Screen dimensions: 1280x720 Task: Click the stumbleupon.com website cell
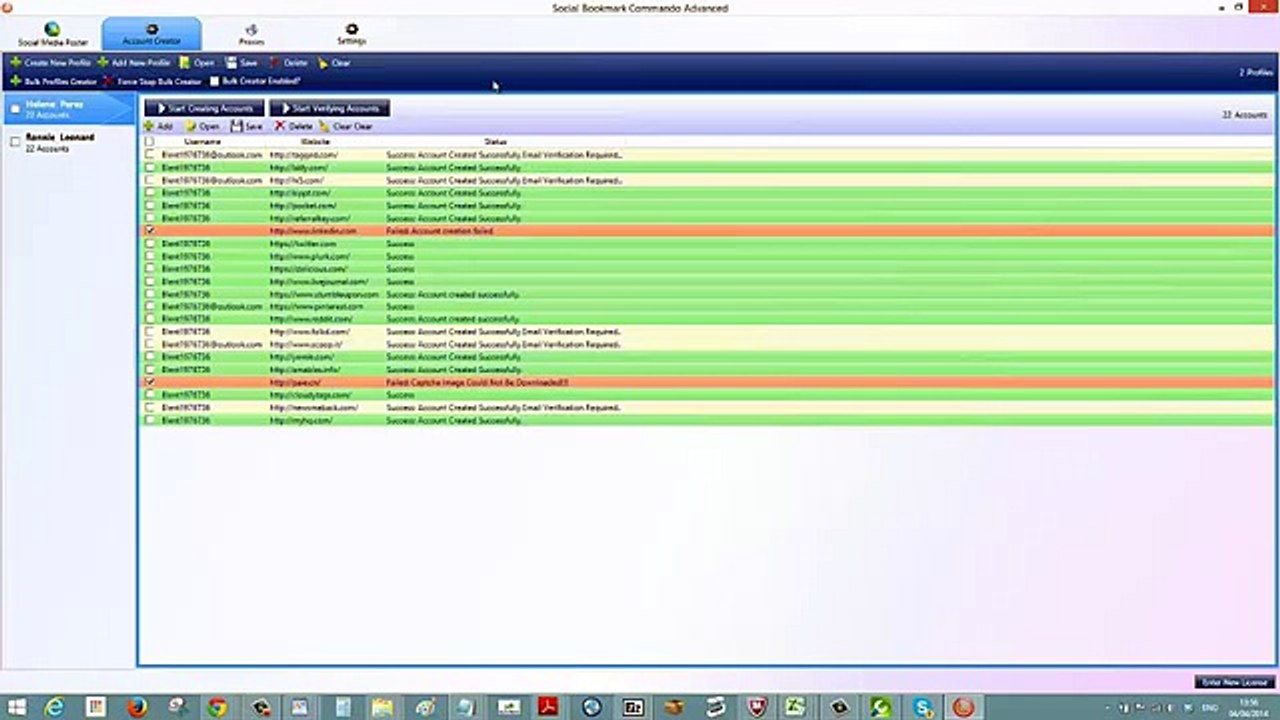pyautogui.click(x=324, y=294)
